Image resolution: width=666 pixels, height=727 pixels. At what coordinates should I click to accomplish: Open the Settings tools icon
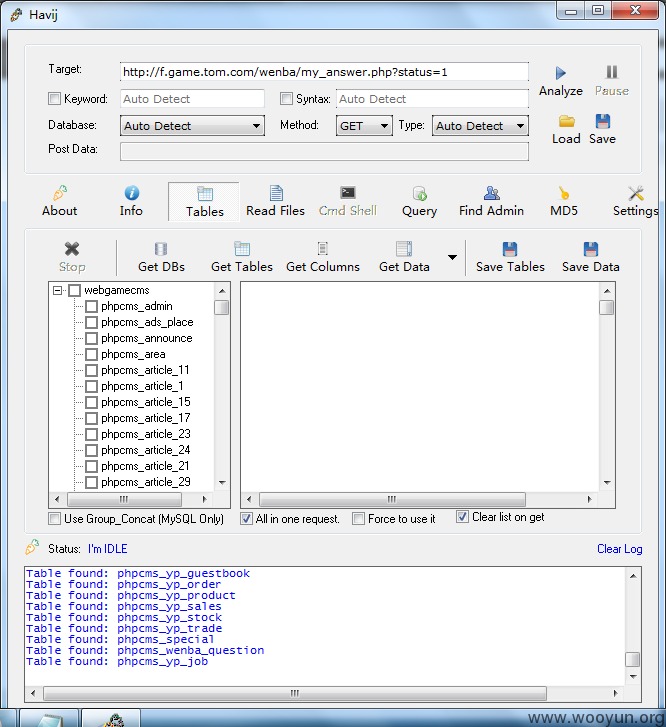[636, 193]
